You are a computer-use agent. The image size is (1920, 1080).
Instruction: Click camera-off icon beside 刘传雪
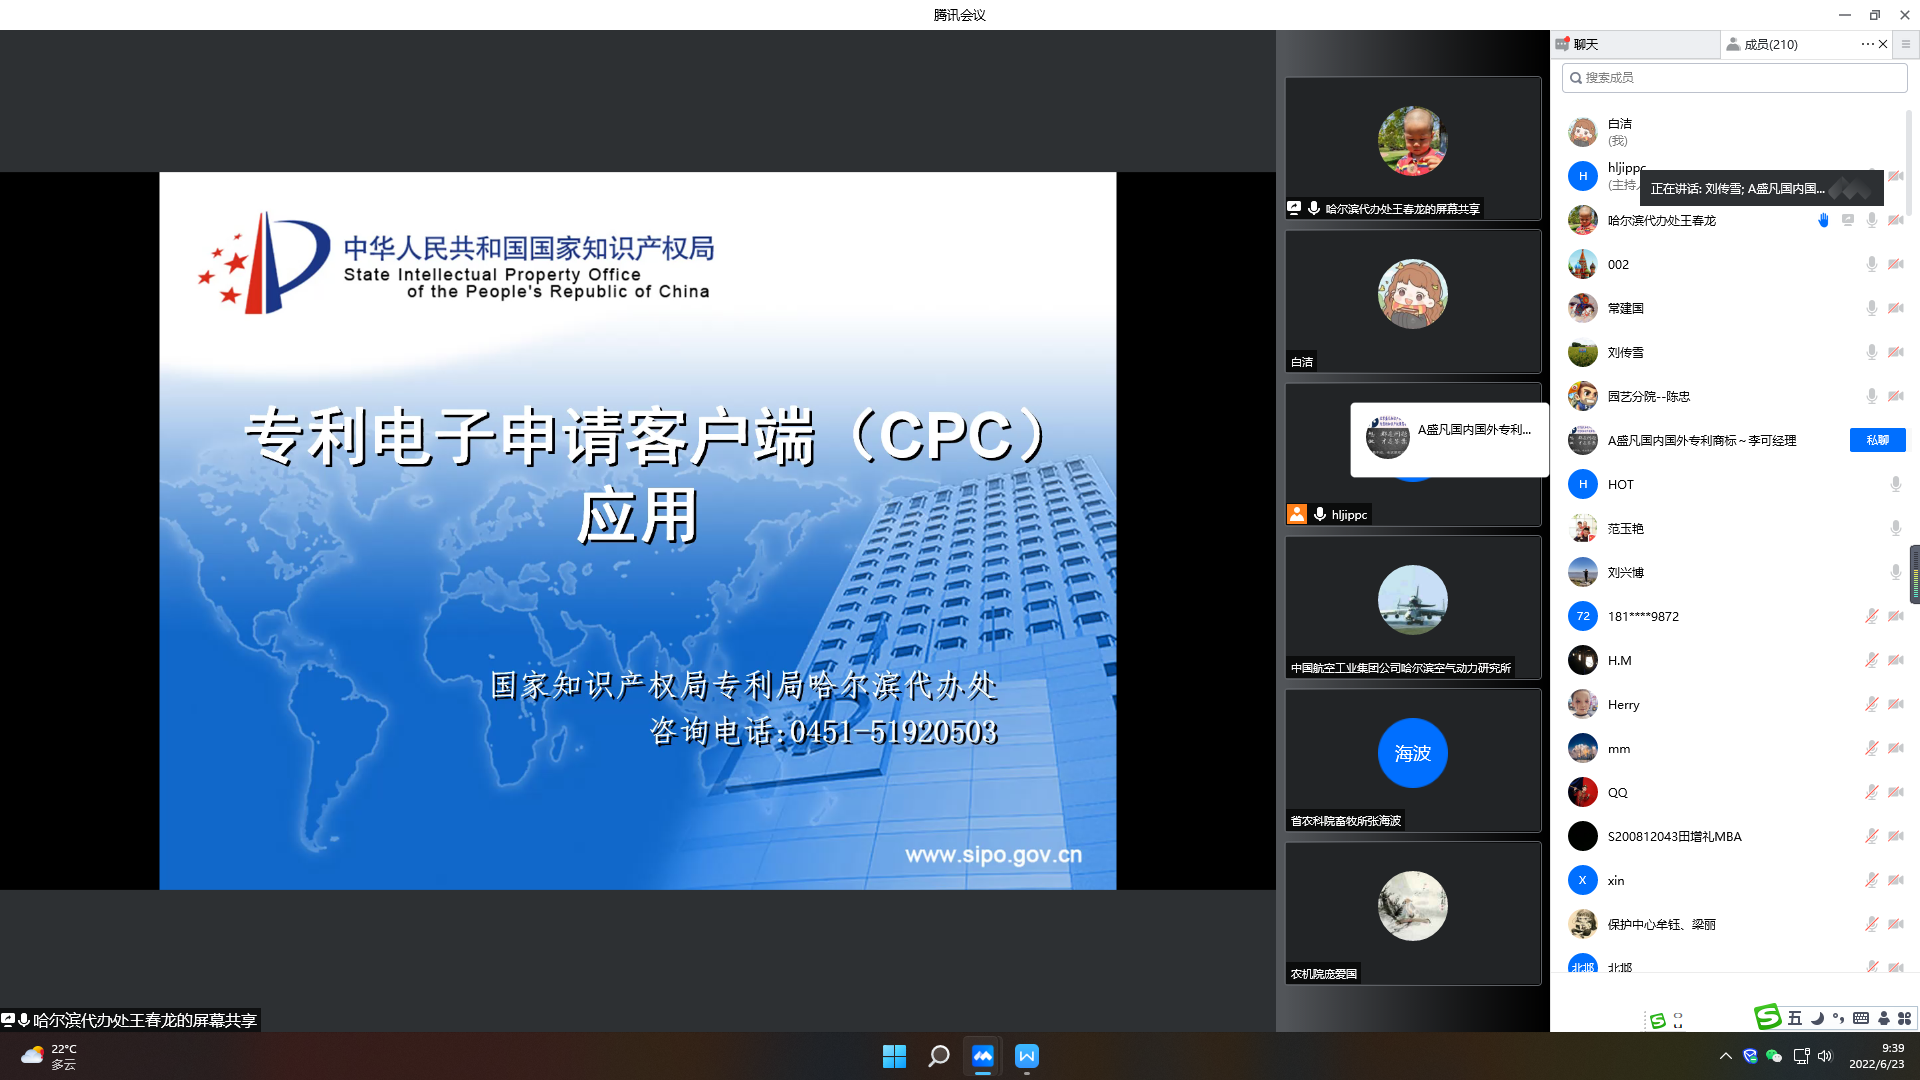pos(1896,352)
